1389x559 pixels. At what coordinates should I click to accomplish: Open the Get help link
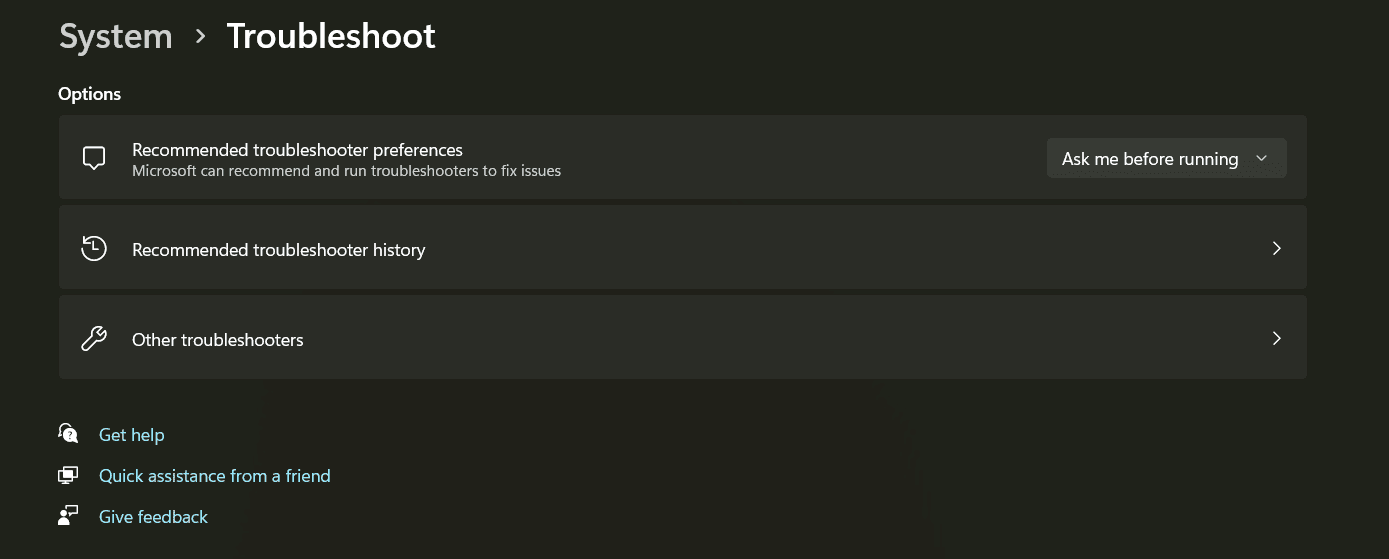coord(131,435)
